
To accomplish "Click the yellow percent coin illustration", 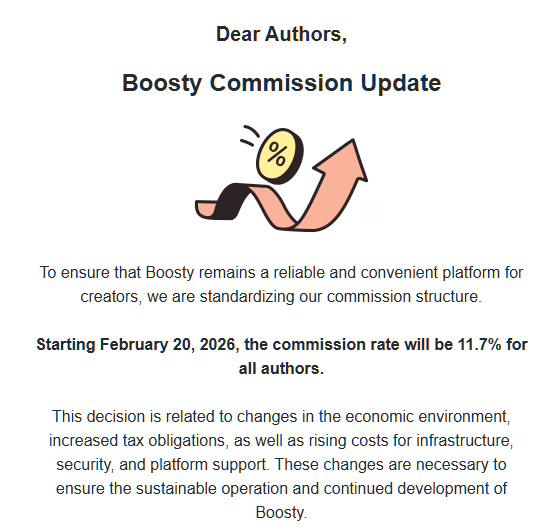I will click(280, 156).
